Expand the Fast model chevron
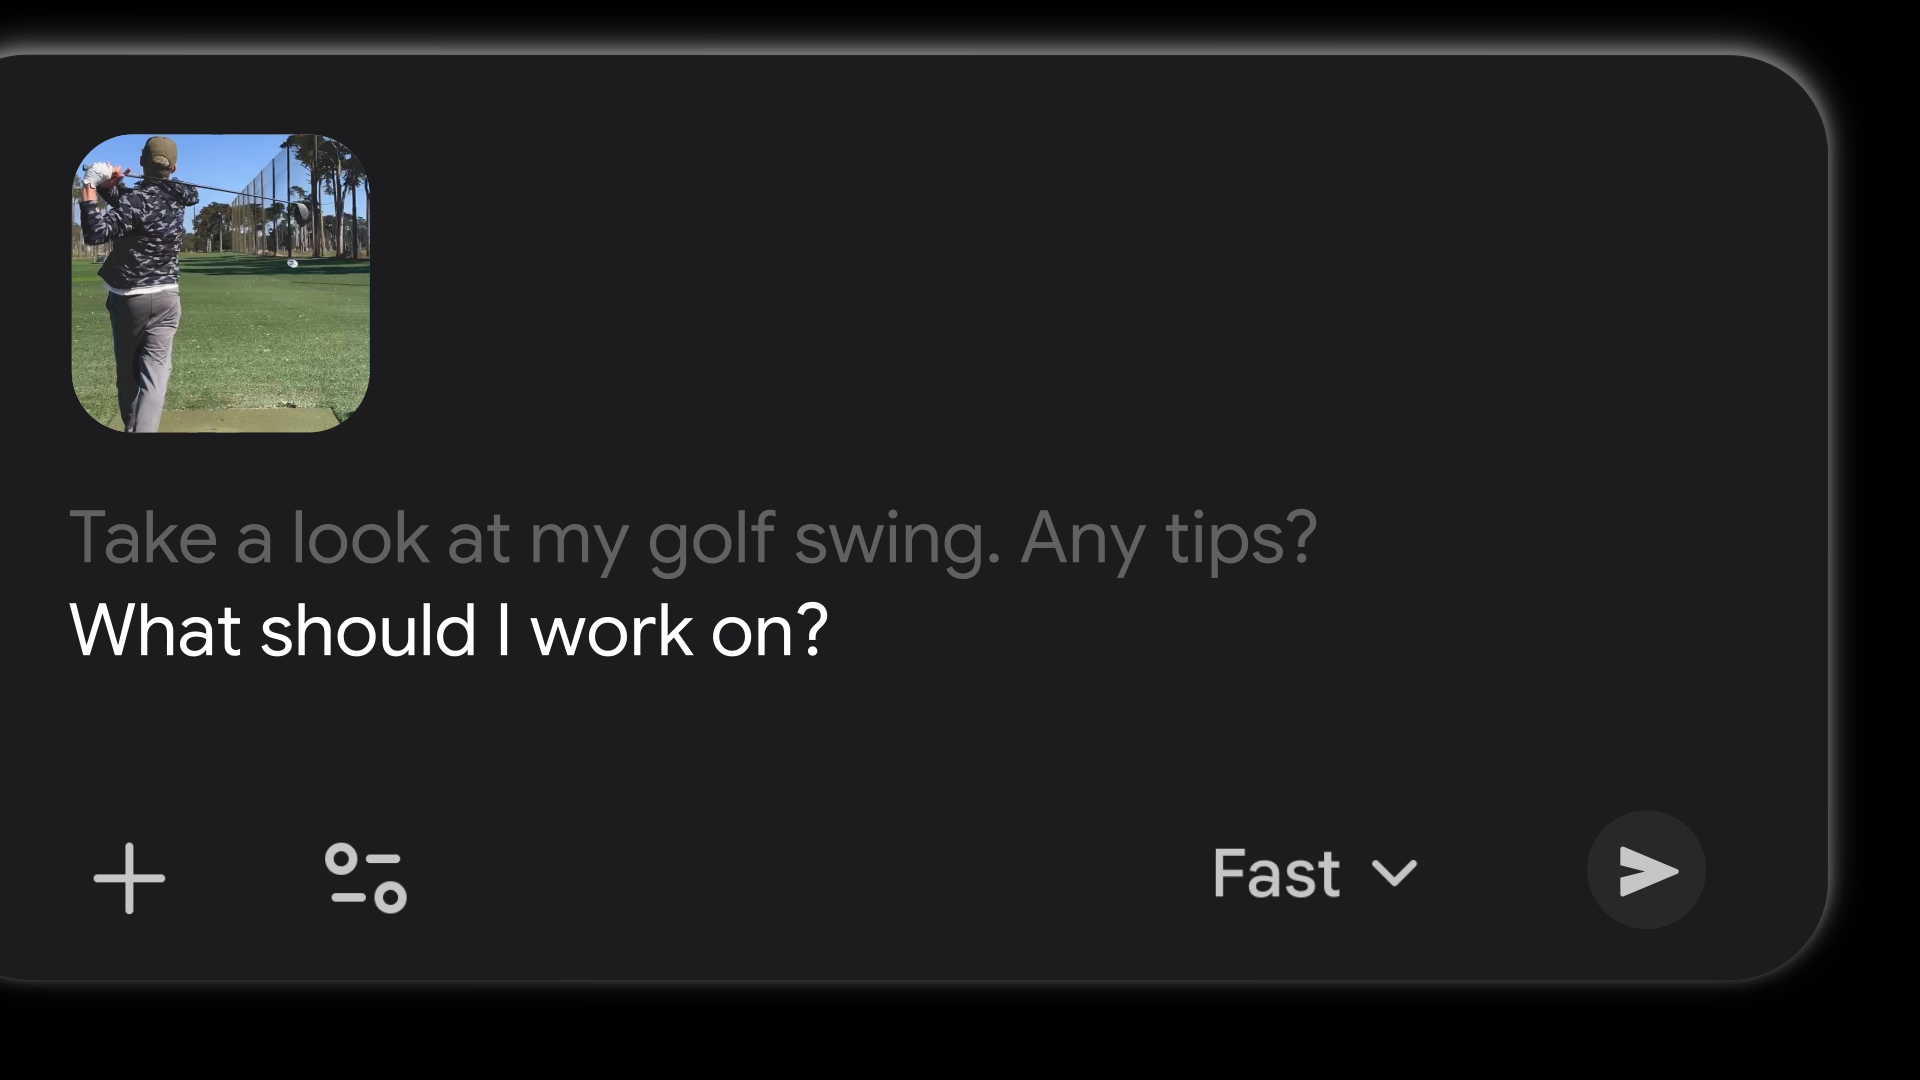The height and width of the screenshot is (1080, 1920). coord(1394,873)
